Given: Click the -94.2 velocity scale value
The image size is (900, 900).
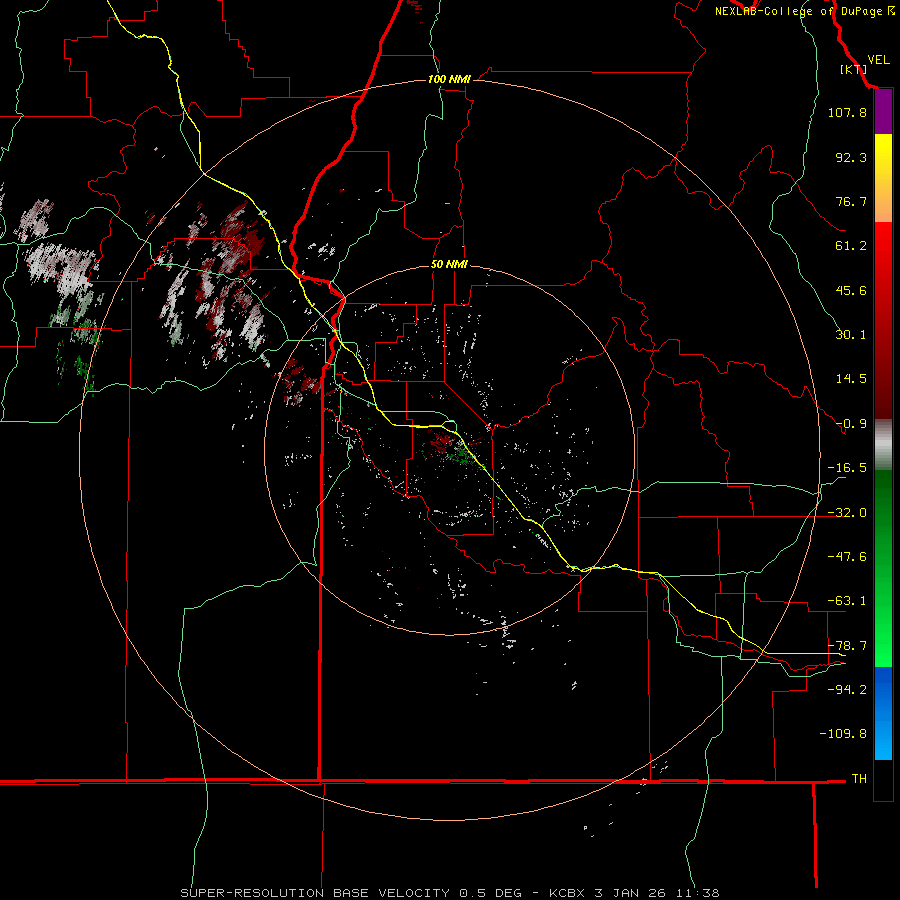Looking at the screenshot, I should (847, 690).
